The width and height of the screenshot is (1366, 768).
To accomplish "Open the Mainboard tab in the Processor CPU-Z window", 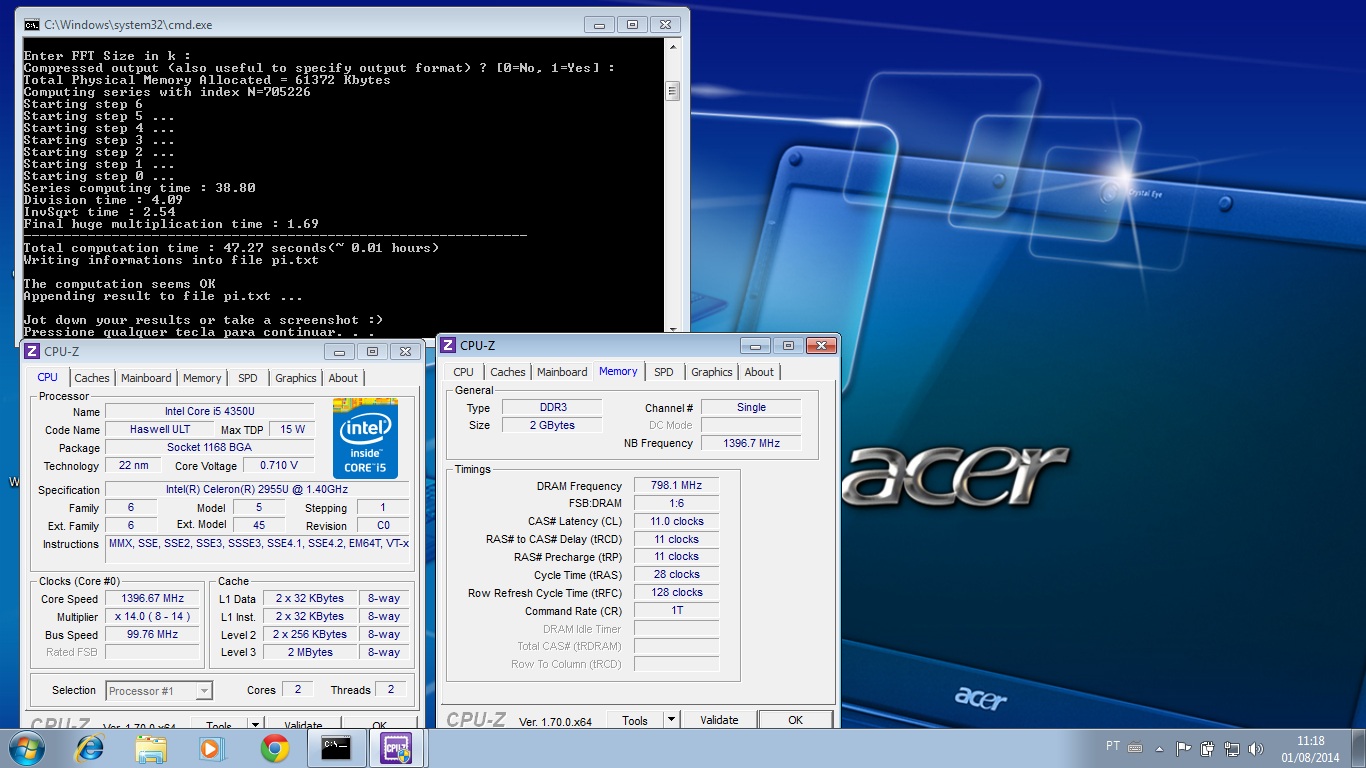I will 146,378.
